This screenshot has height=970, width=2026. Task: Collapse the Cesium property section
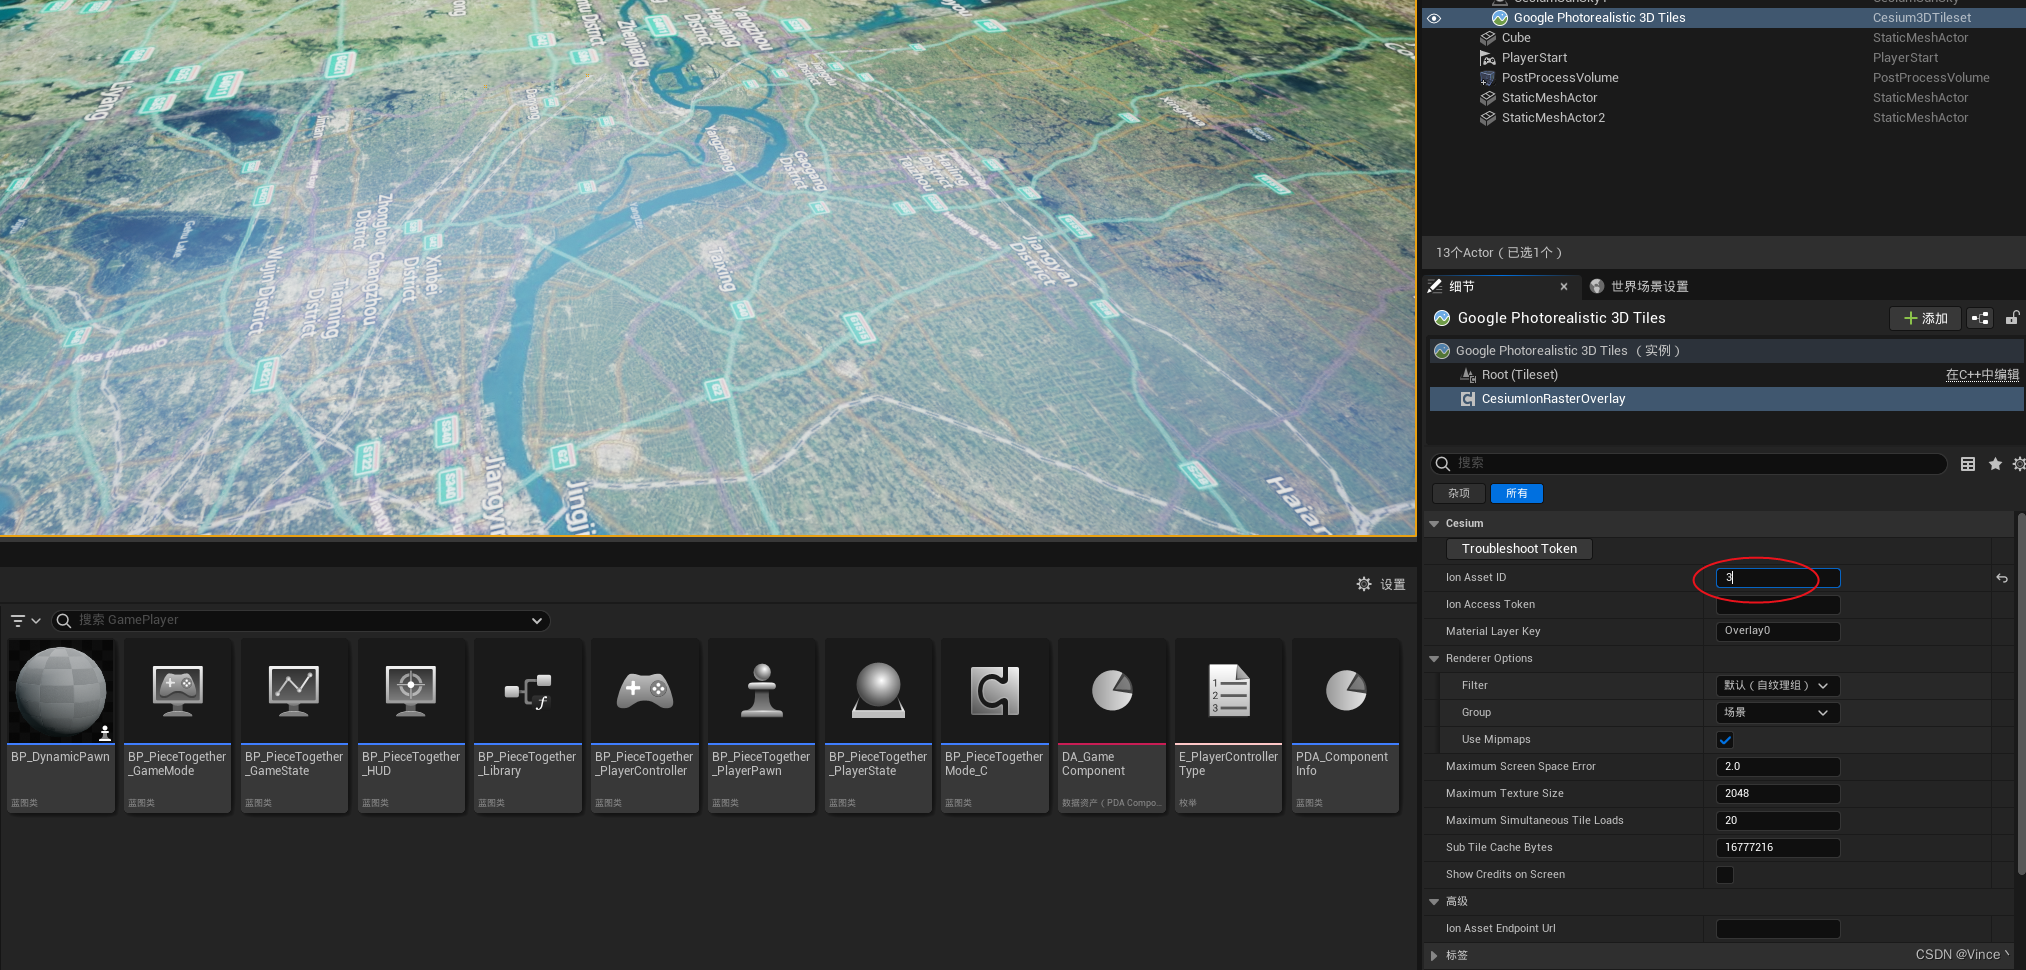point(1434,523)
